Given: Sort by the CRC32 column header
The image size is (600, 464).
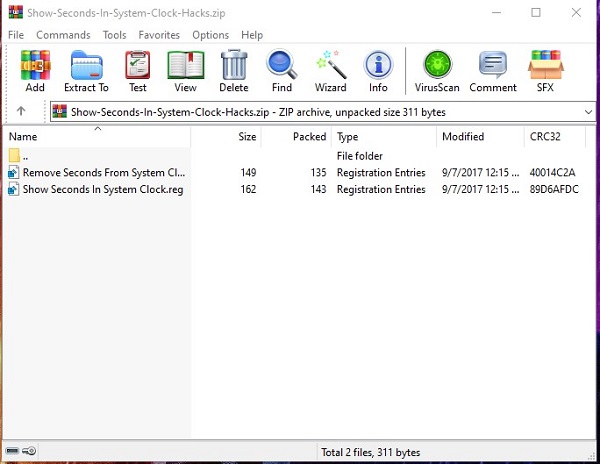Looking at the screenshot, I should pos(555,137).
